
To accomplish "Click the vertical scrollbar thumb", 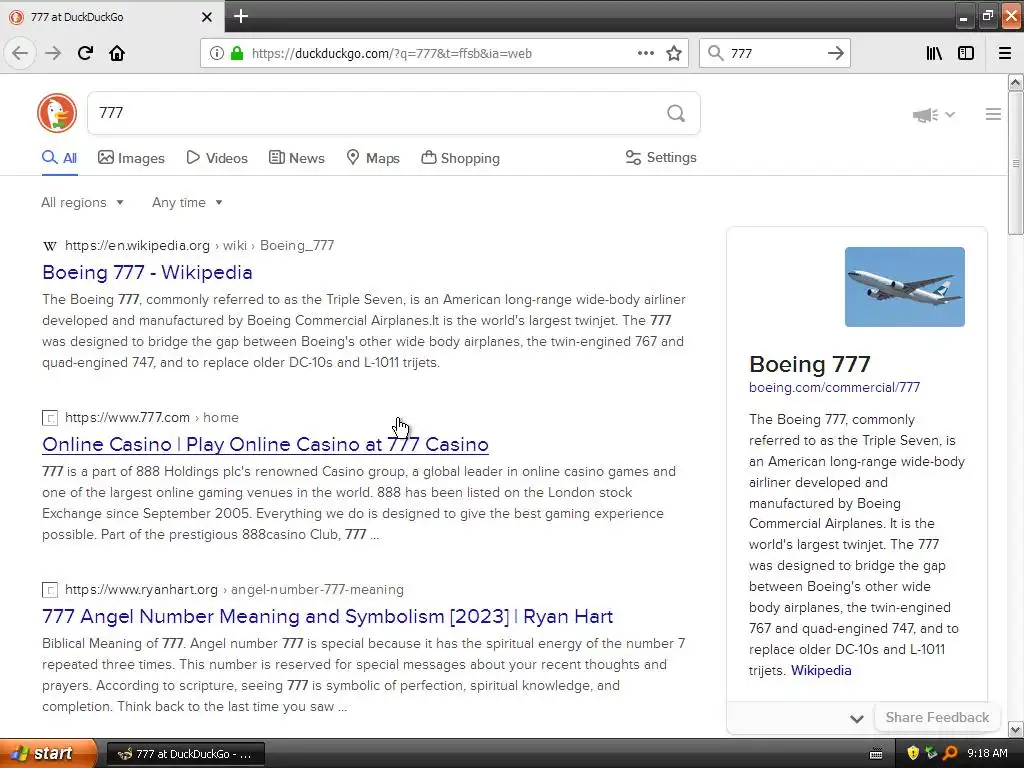I will pos(1016,163).
